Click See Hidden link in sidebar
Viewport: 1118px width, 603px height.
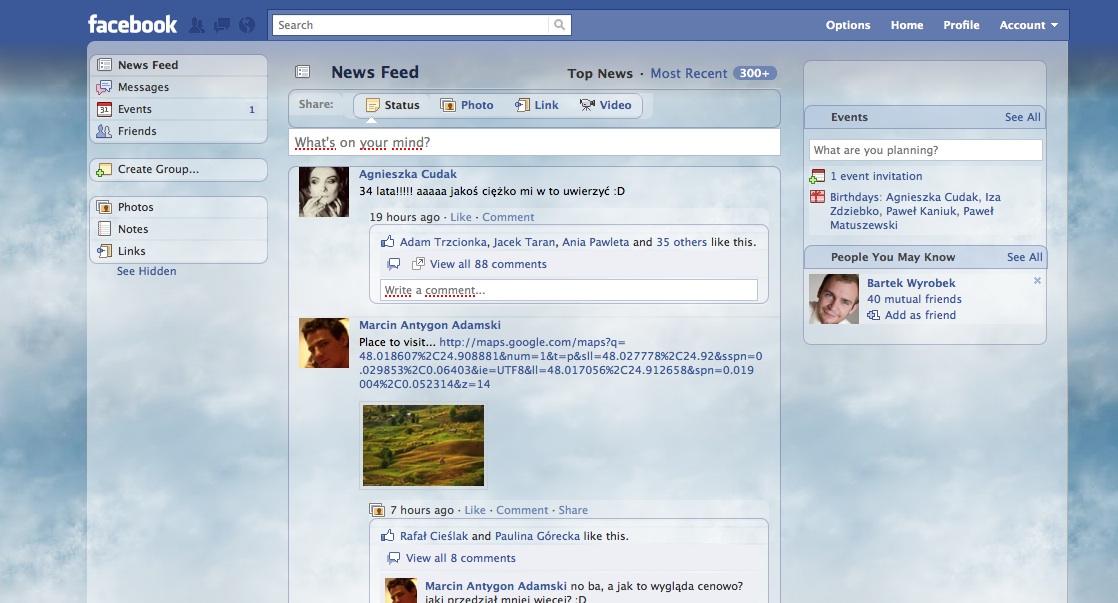[x=146, y=271]
